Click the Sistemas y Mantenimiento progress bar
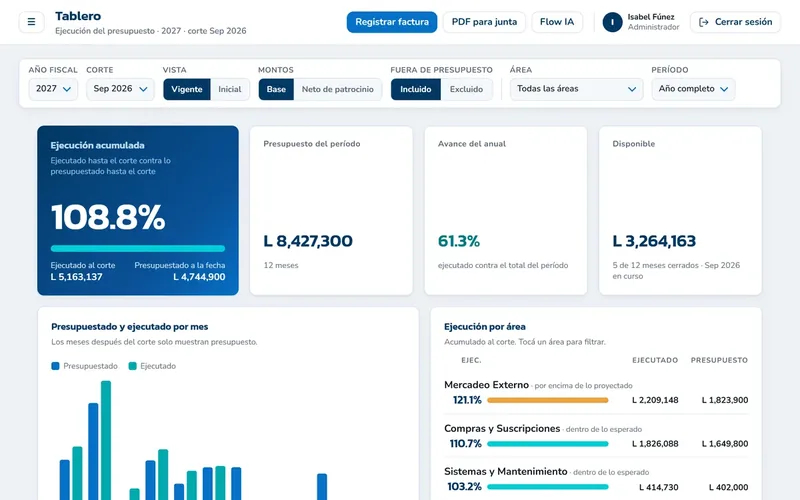This screenshot has height=500, width=800. tap(547, 487)
